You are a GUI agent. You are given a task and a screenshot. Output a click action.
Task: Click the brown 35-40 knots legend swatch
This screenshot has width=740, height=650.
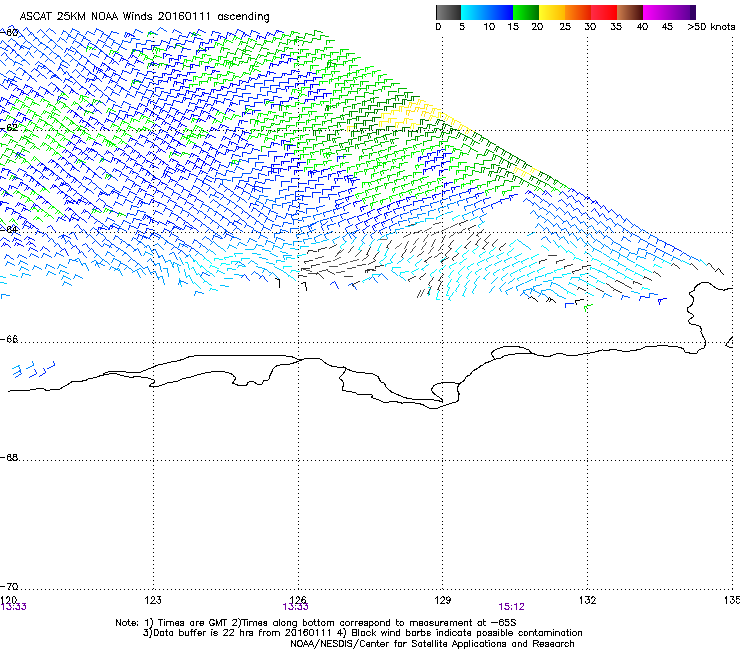coord(630,12)
